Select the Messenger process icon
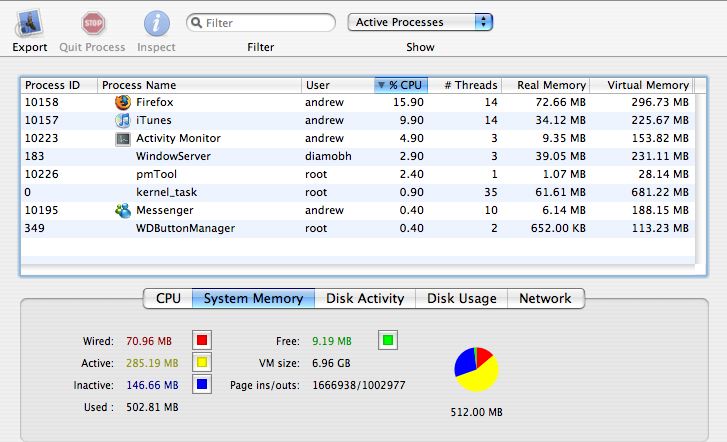Image resolution: width=727 pixels, height=442 pixels. pyautogui.click(x=123, y=210)
